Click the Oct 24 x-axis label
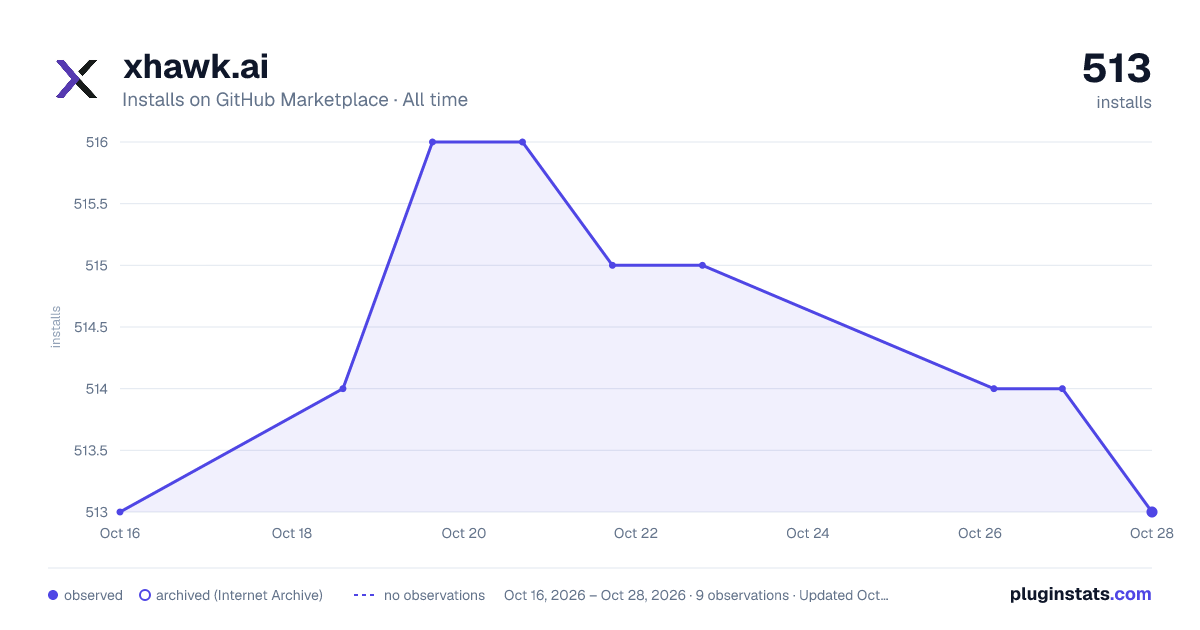The width and height of the screenshot is (1200, 630). coord(808,533)
